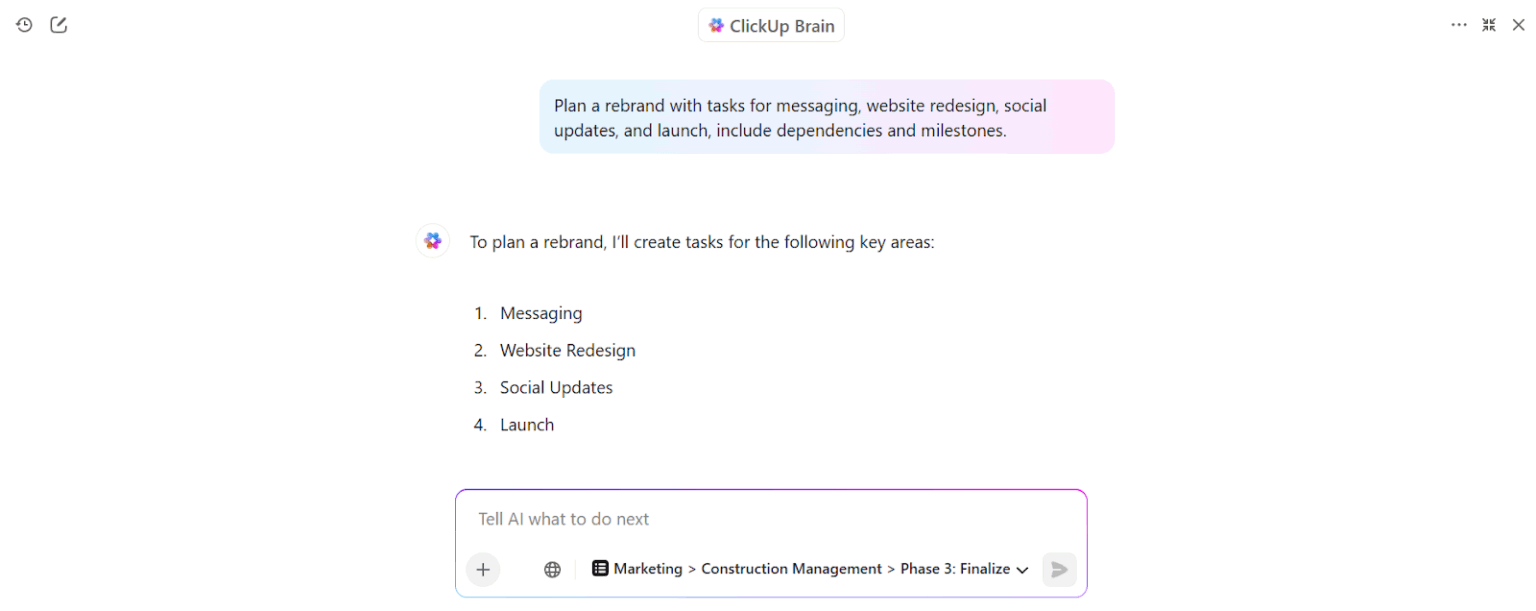1536x611 pixels.
Task: Click the list icon beside Marketing
Action: [600, 568]
